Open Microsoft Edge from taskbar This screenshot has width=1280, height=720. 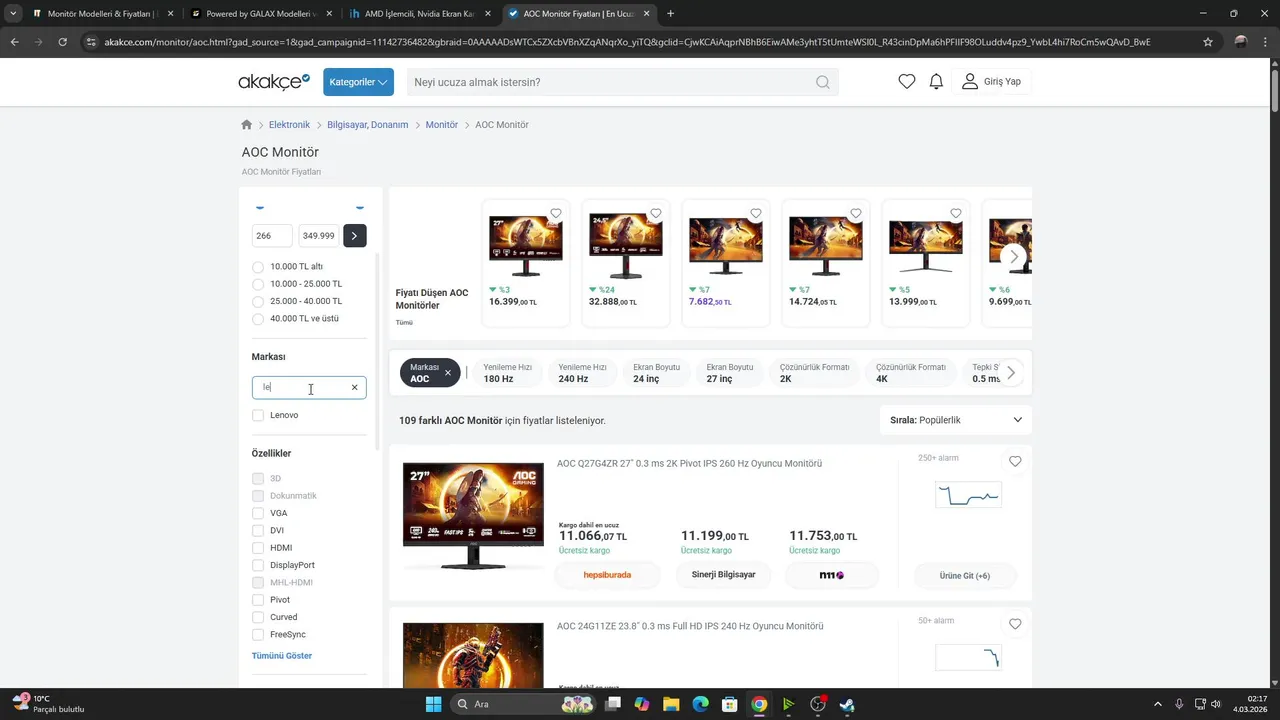click(x=700, y=704)
